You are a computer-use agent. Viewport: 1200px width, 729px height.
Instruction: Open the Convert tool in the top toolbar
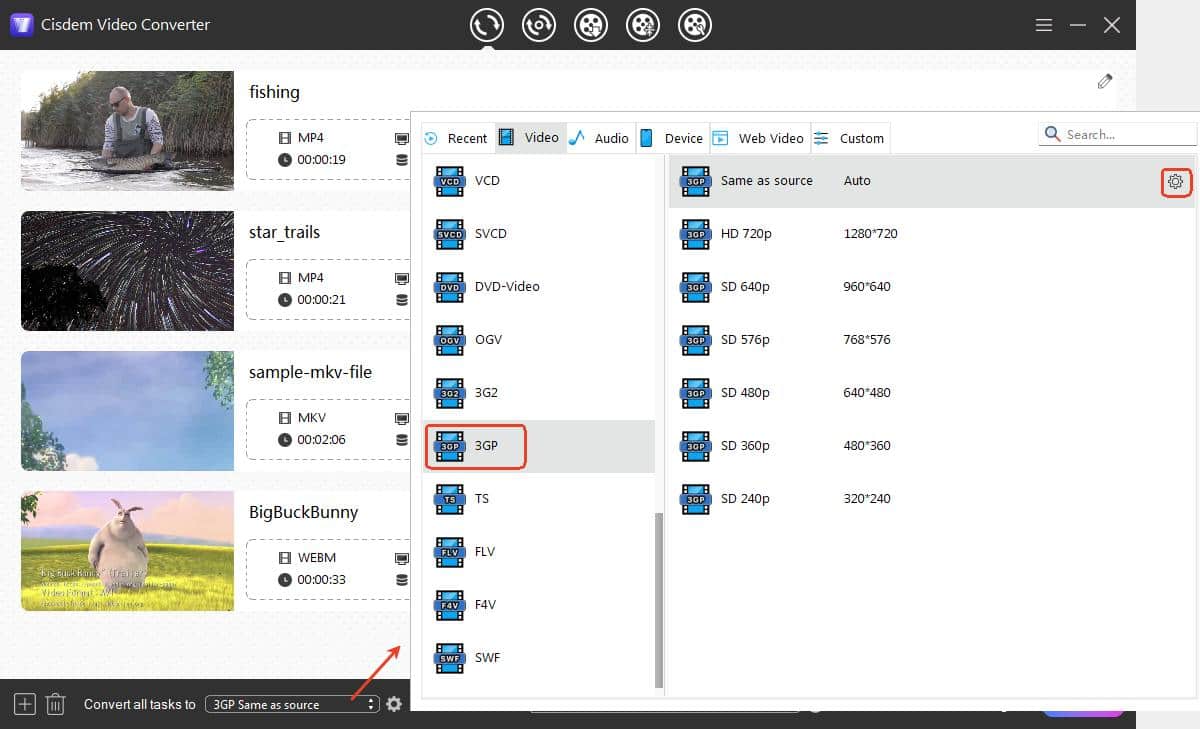[x=487, y=25]
